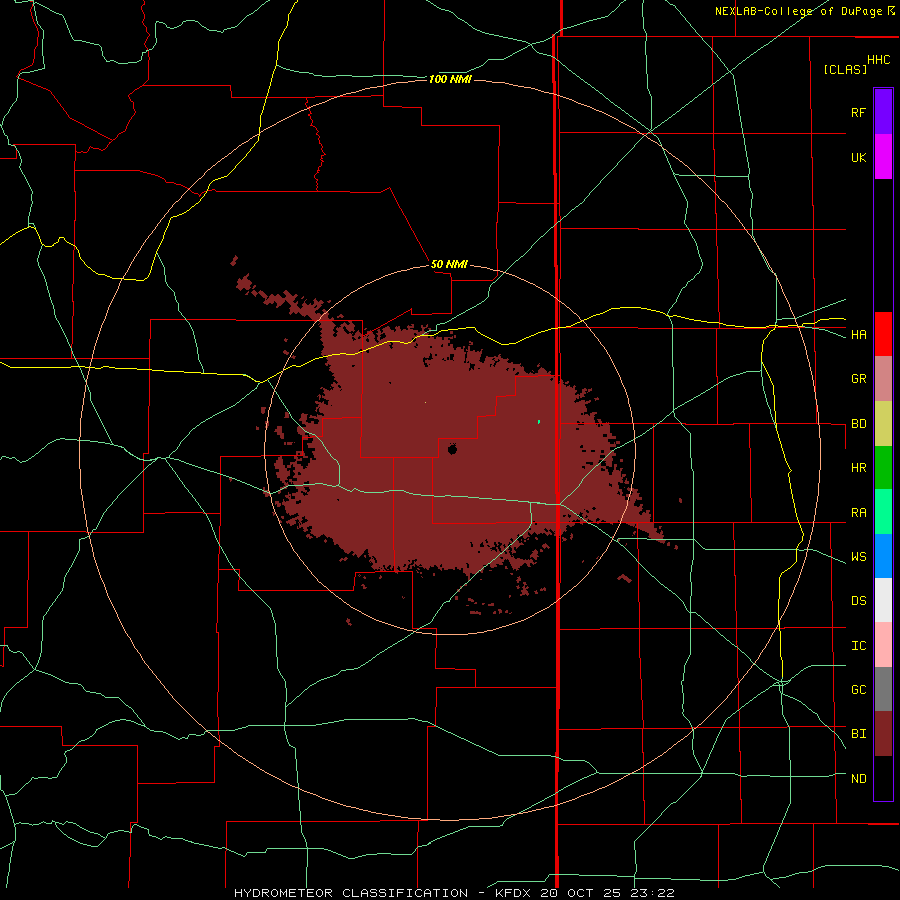Click the RF purple legend color block
Image resolution: width=900 pixels, height=900 pixels.
coord(883,112)
